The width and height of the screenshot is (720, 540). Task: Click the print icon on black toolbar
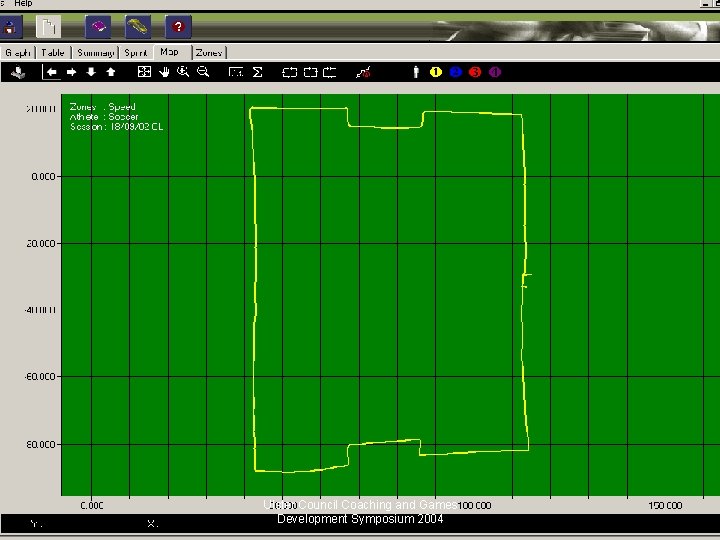[18, 72]
